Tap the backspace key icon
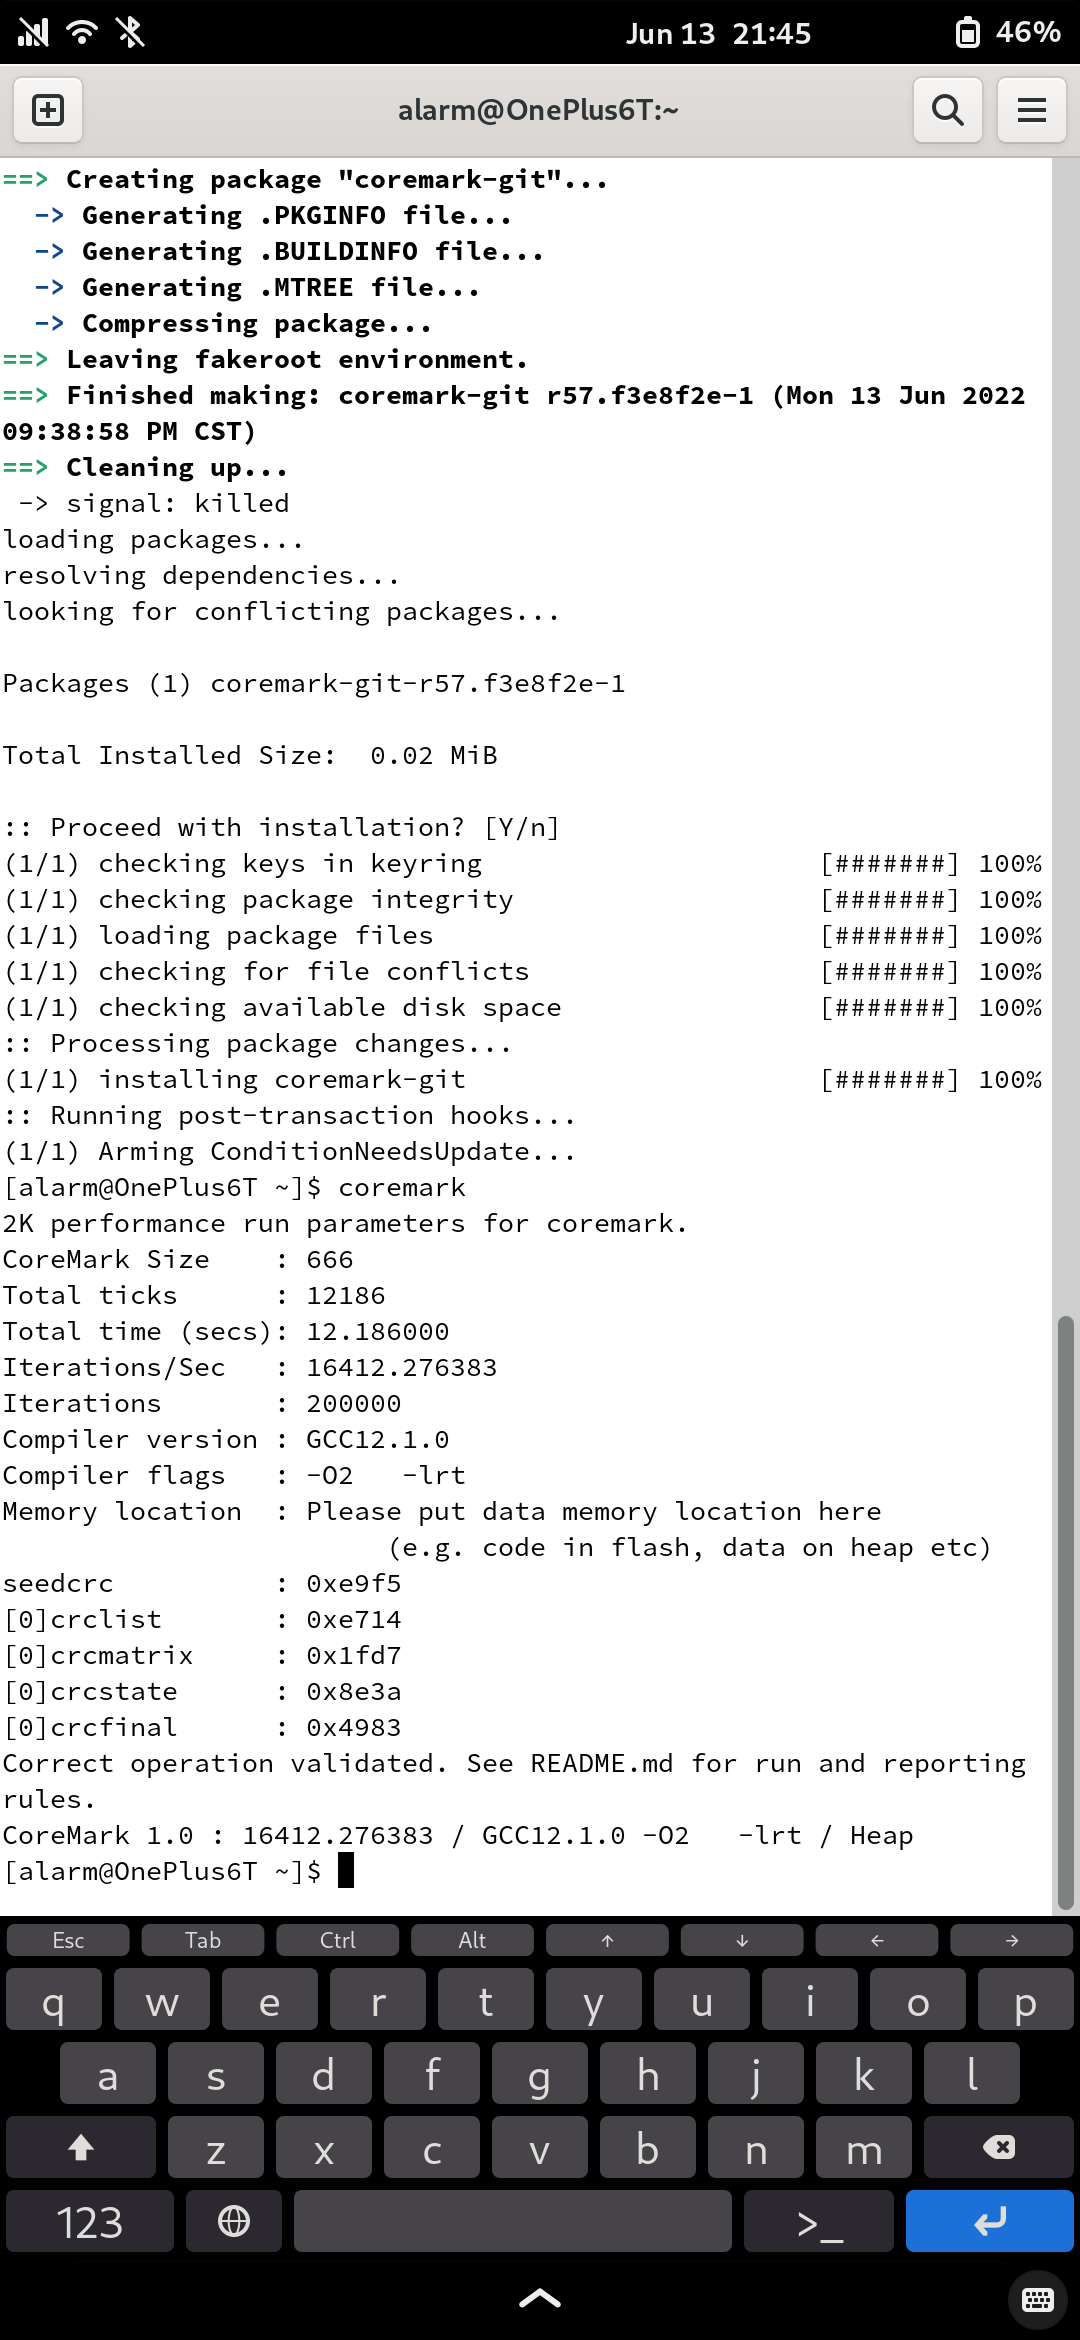Screen dimensions: 1080x2340 (999, 2147)
